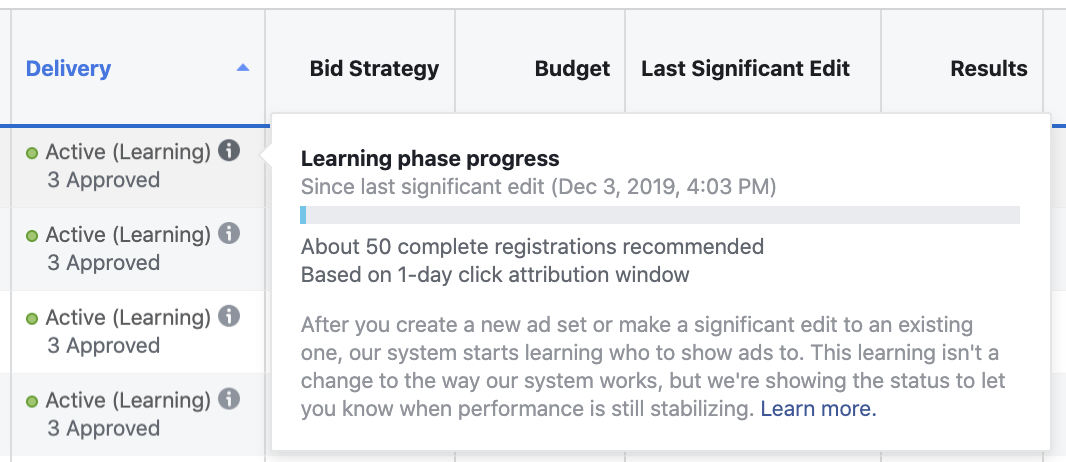The image size is (1066, 462).
Task: Click 3 Approved text in third row
Action: tap(103, 346)
